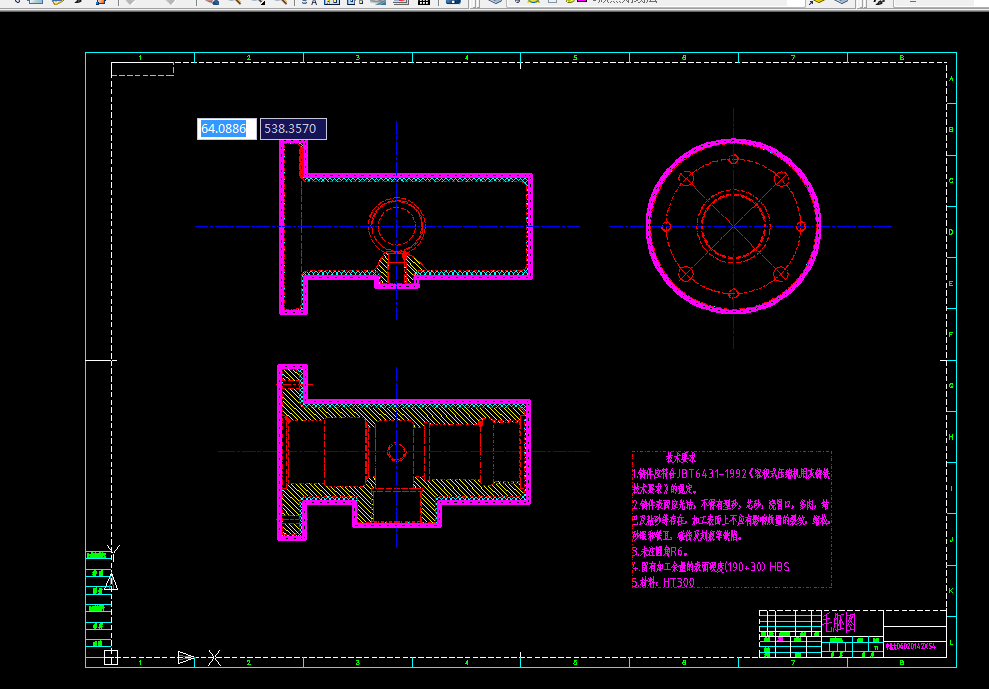Select the small center hole in lower section view

[x=396, y=452]
